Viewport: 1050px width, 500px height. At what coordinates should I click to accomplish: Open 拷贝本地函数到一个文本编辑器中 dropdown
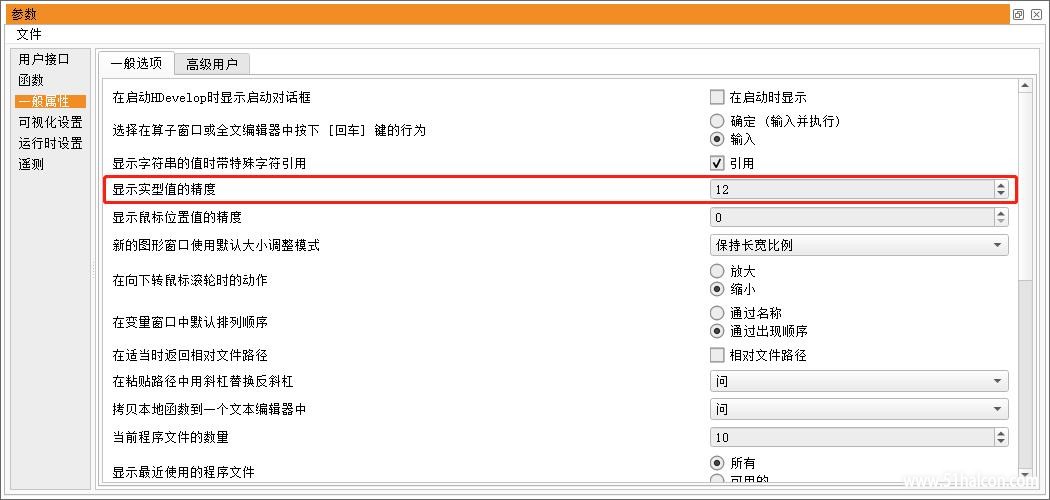[859, 409]
